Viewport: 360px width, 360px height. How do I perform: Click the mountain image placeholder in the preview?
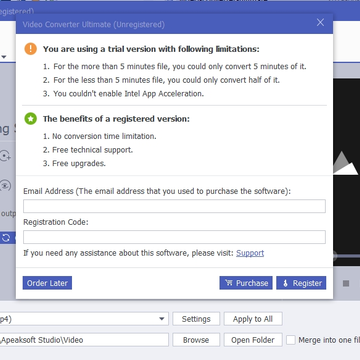click(345, 163)
